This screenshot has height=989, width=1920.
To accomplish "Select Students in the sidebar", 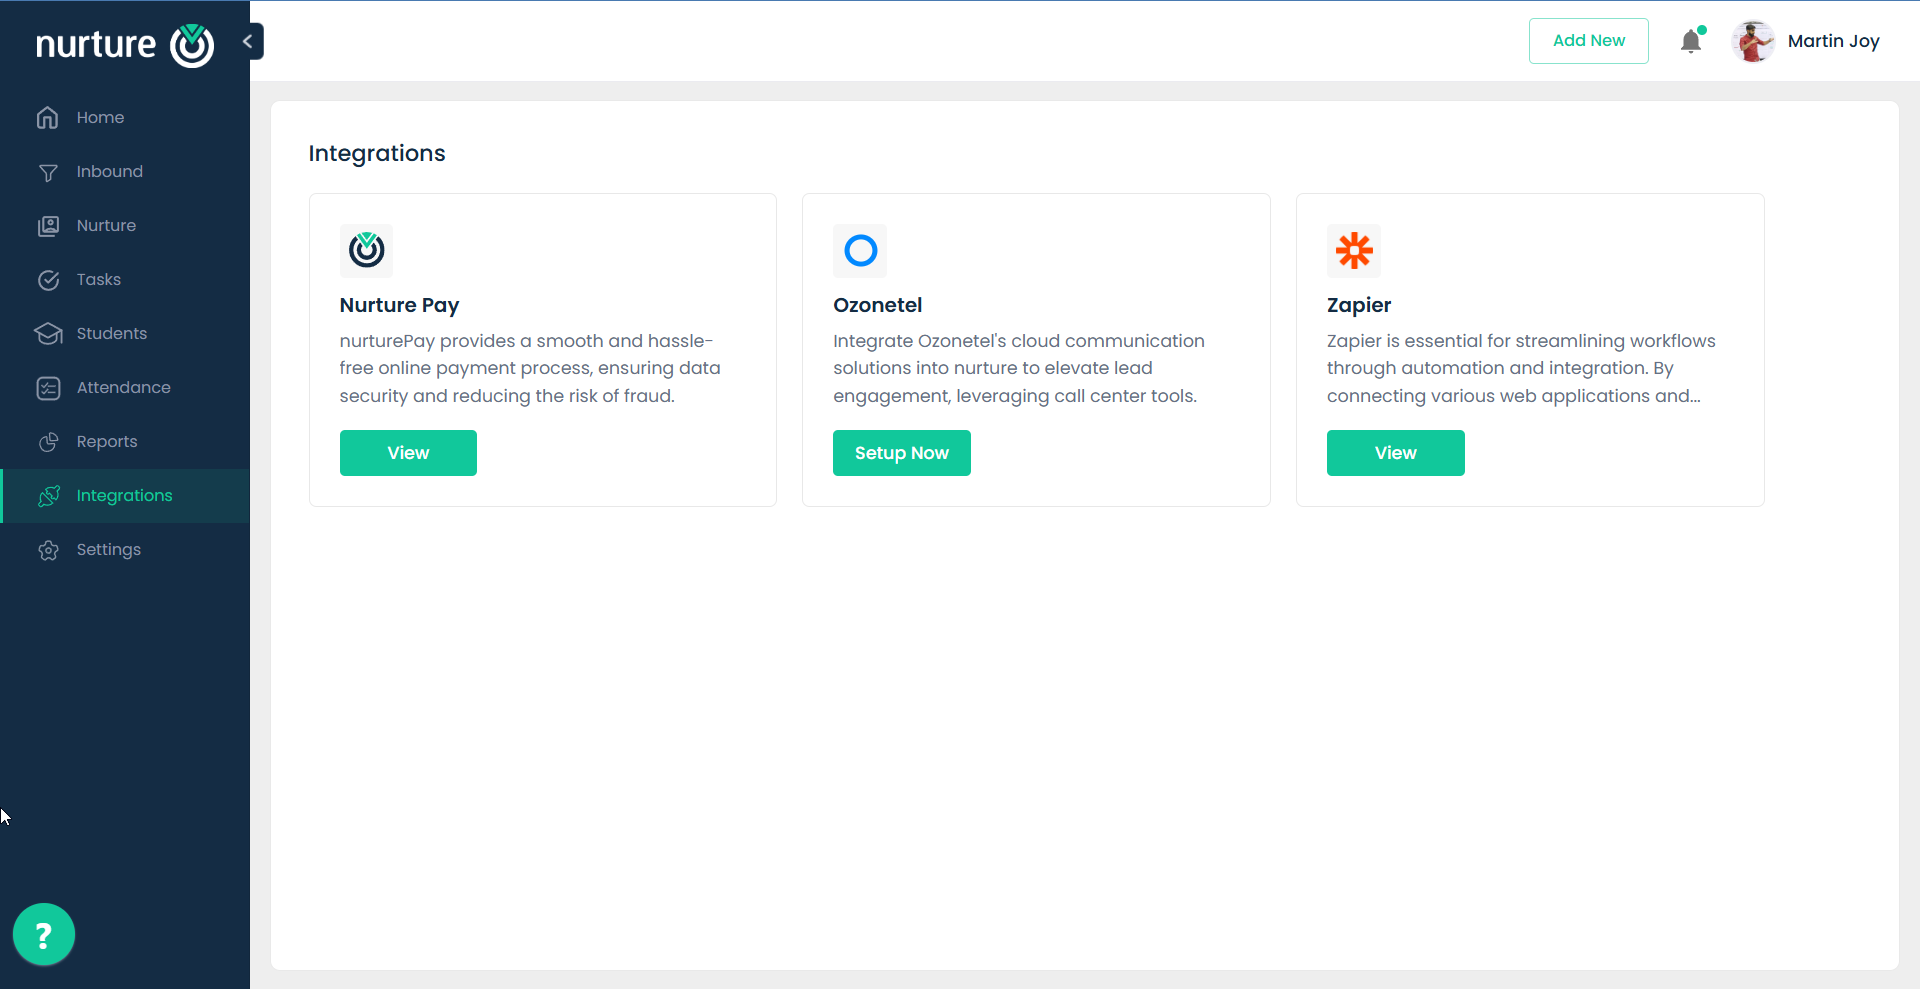I will [x=125, y=333].
